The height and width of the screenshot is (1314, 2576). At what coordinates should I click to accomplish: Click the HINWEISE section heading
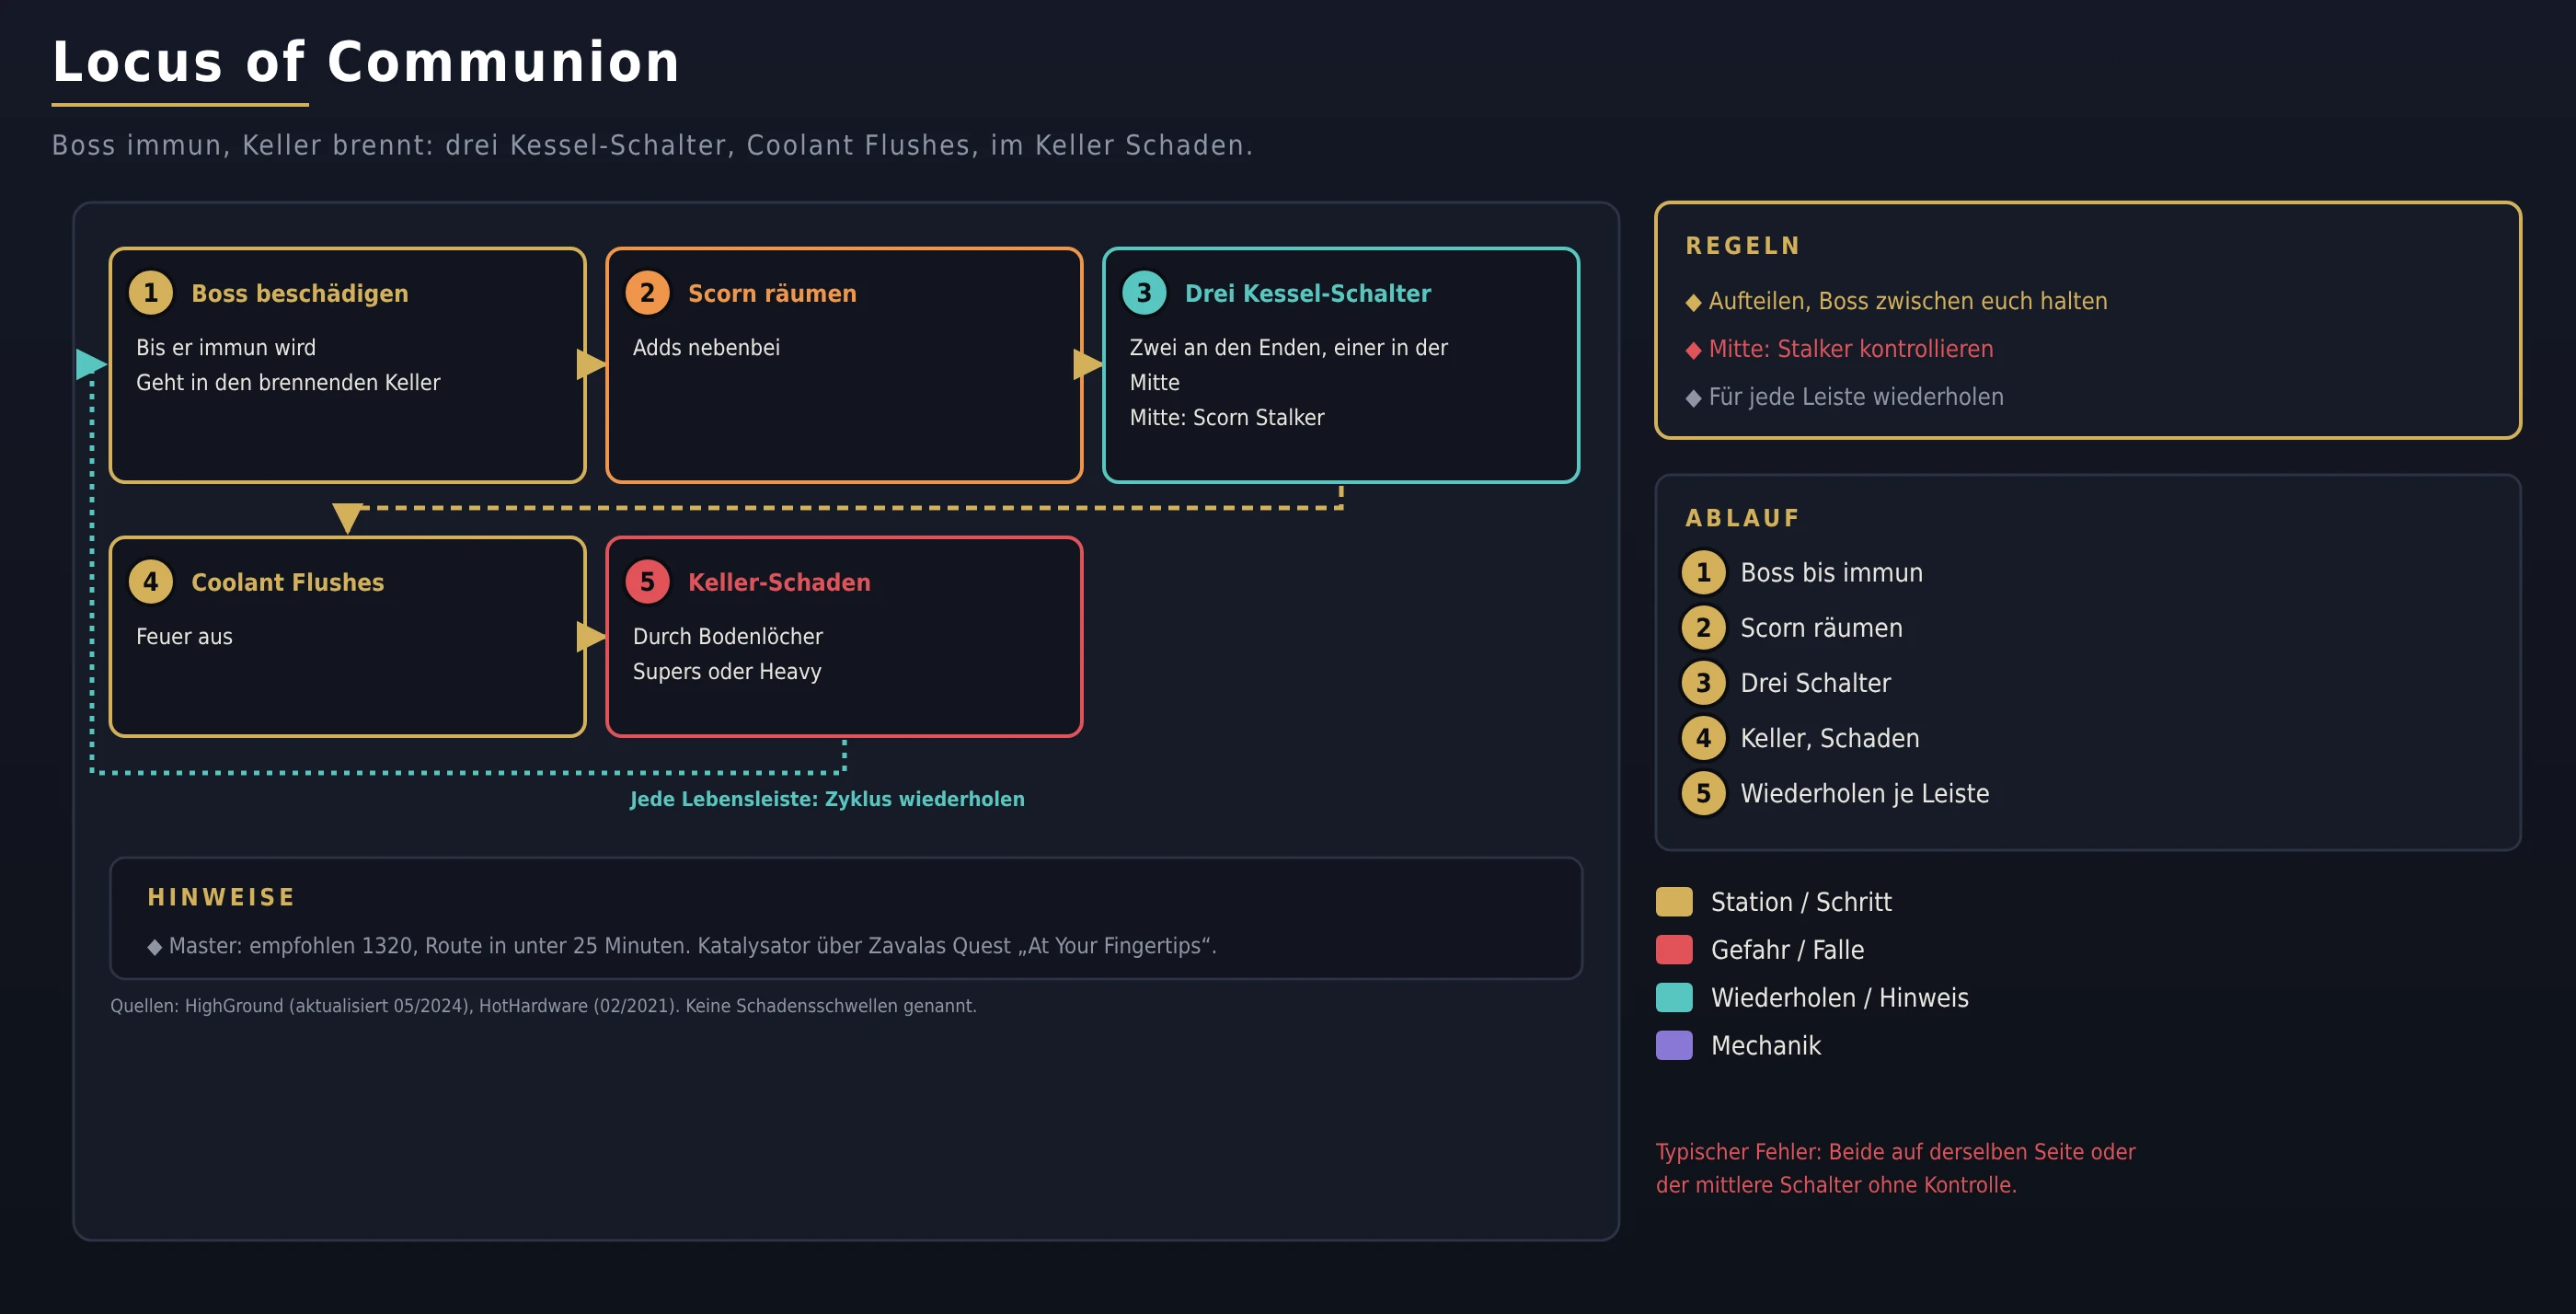221,897
